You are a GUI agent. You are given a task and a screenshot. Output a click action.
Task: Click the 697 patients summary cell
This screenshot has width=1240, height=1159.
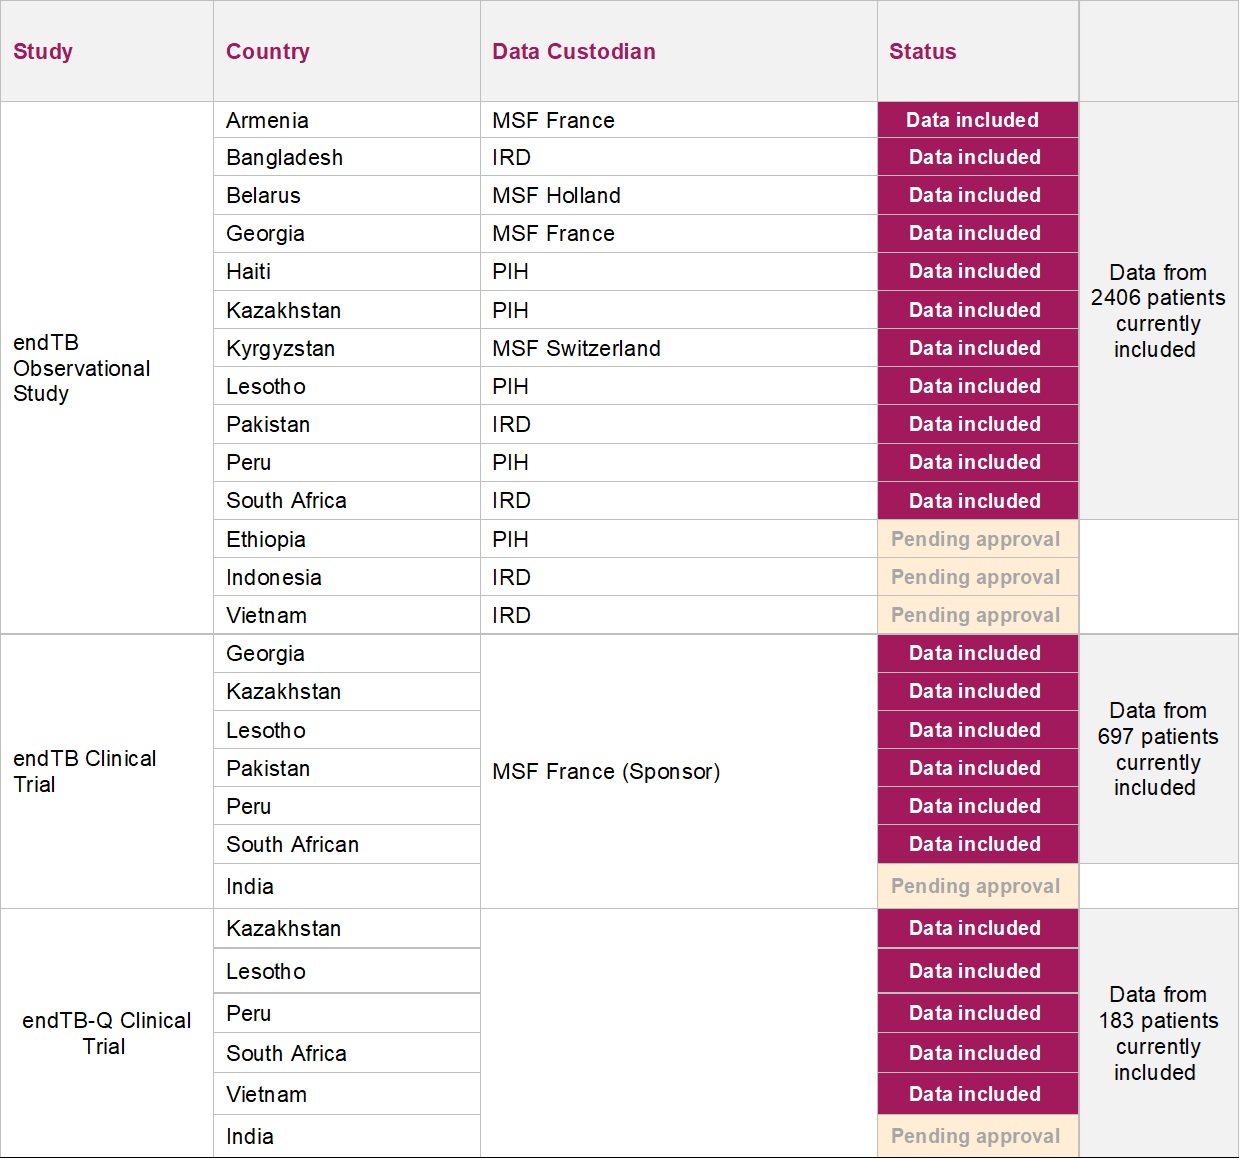click(x=1158, y=749)
